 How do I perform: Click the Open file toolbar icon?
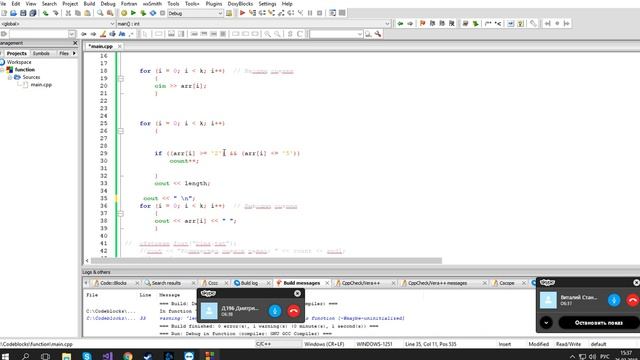pyautogui.click(x=13, y=13)
